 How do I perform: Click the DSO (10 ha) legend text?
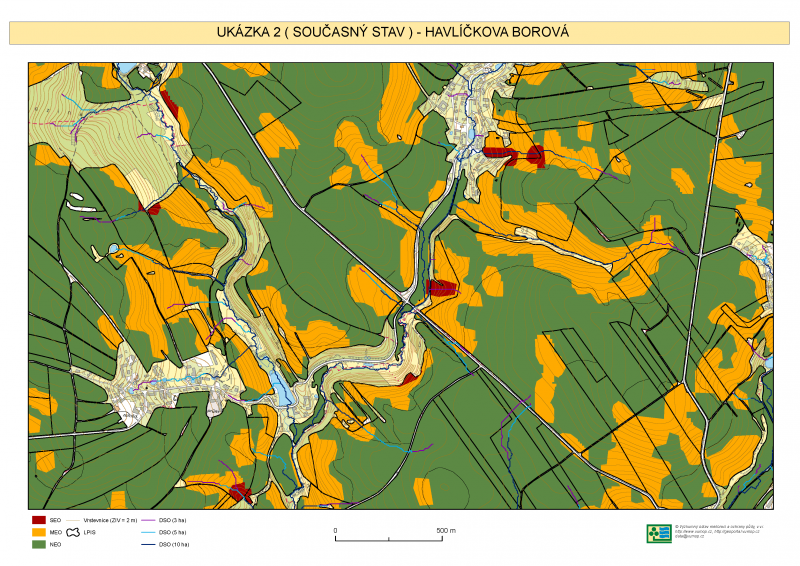[x=173, y=544]
